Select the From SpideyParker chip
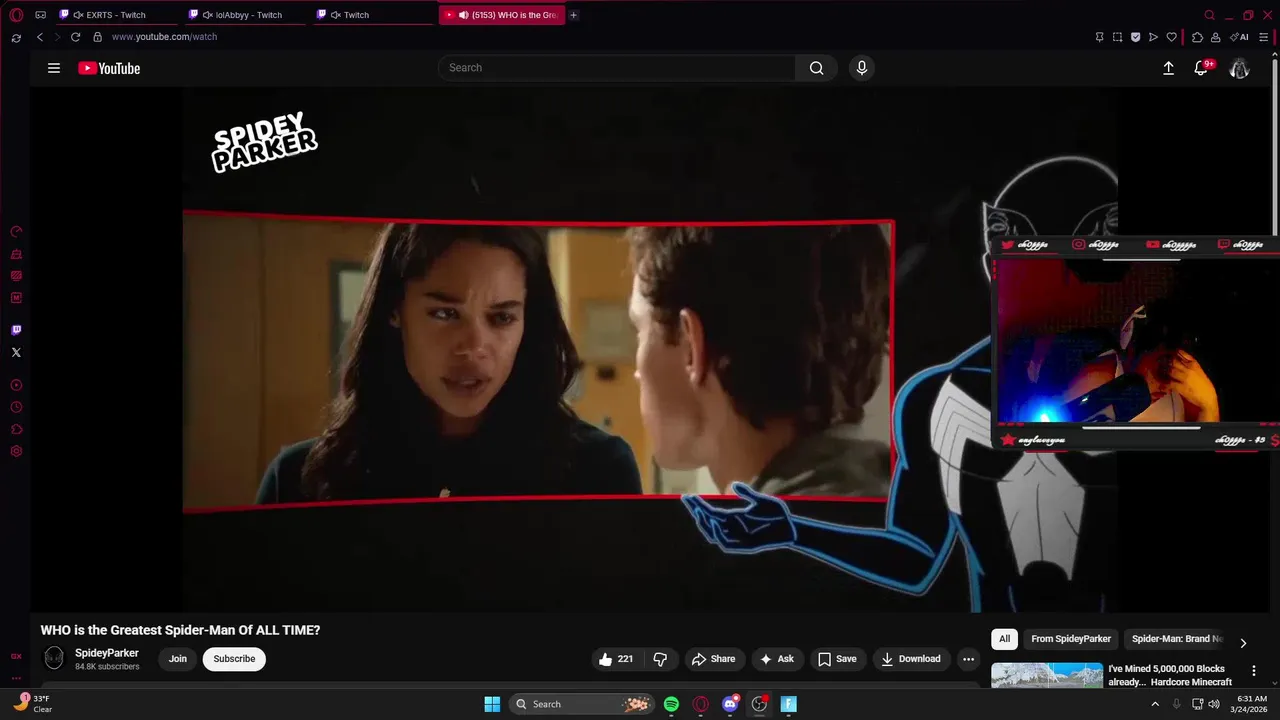 click(1071, 639)
